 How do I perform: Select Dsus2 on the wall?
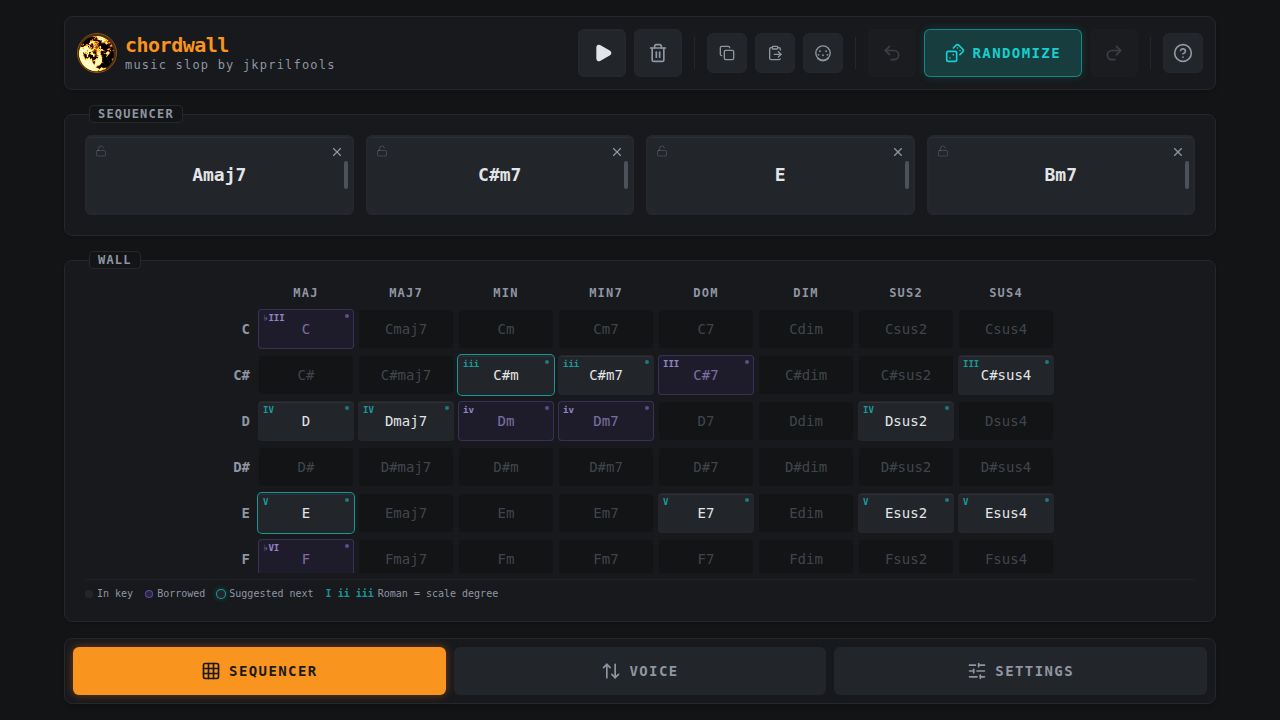point(906,421)
